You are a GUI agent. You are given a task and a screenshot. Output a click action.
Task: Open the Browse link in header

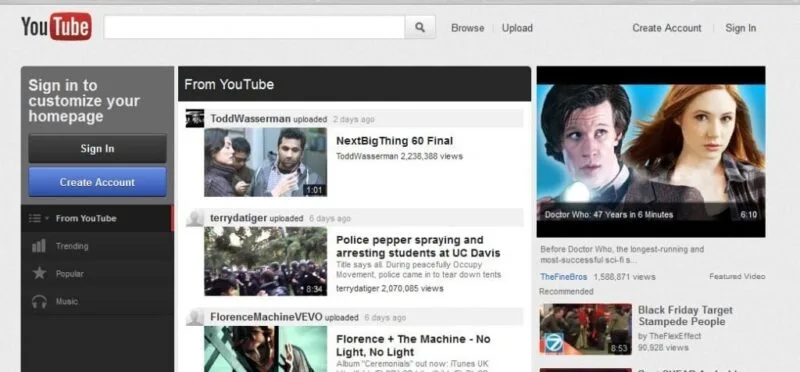pyautogui.click(x=467, y=28)
